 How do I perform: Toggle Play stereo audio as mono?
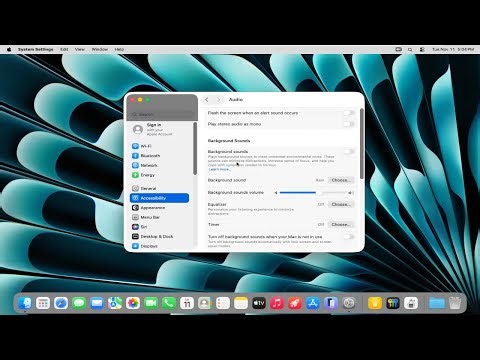[348, 124]
